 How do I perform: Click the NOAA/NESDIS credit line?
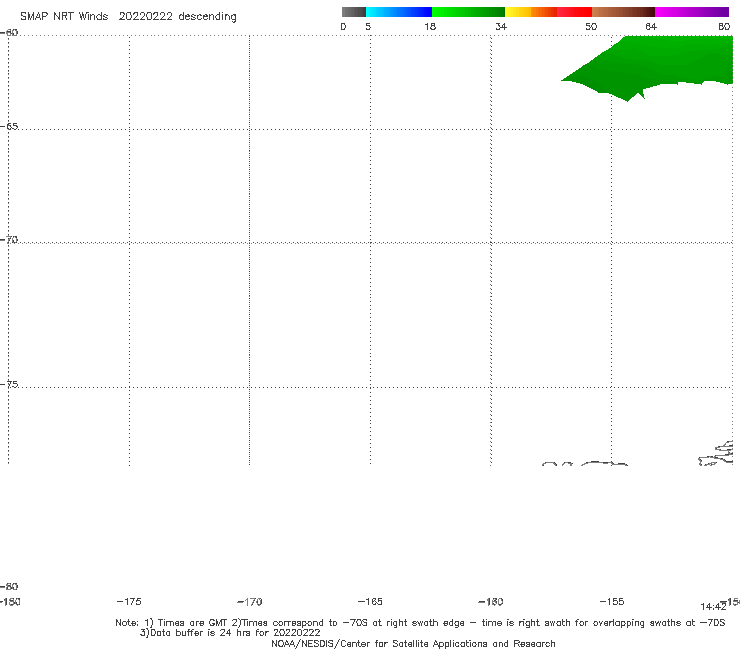tap(413, 643)
